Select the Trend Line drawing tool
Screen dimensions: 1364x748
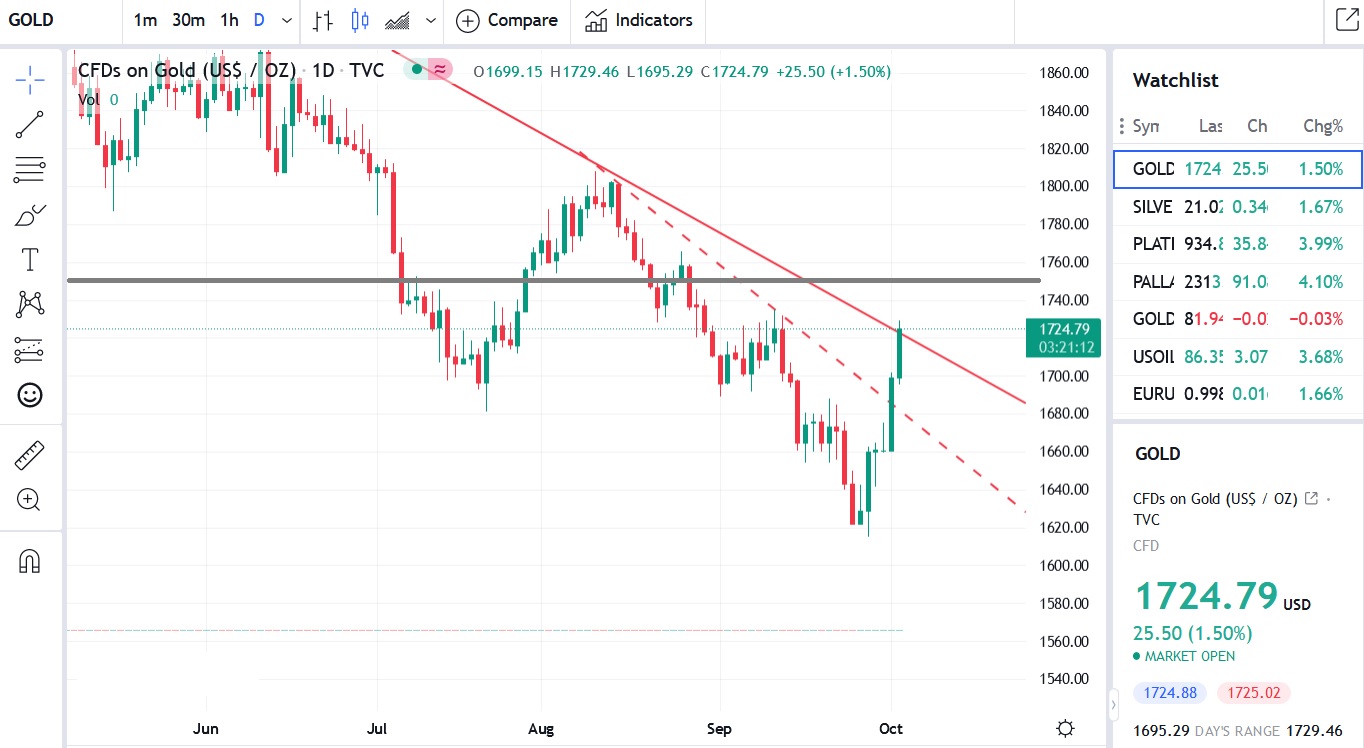[30, 124]
